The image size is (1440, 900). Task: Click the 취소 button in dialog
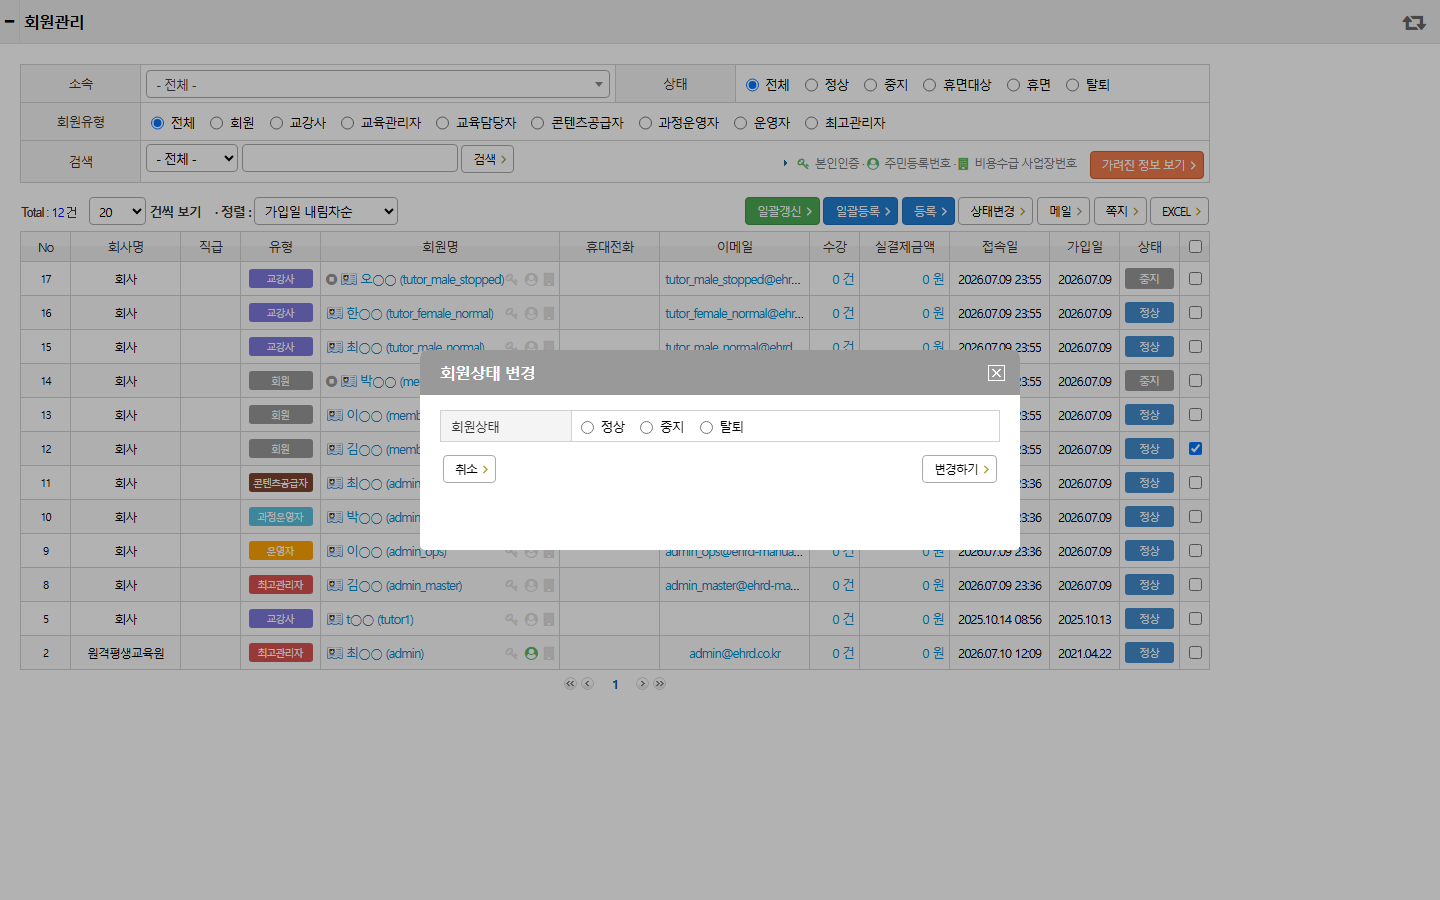pos(469,469)
